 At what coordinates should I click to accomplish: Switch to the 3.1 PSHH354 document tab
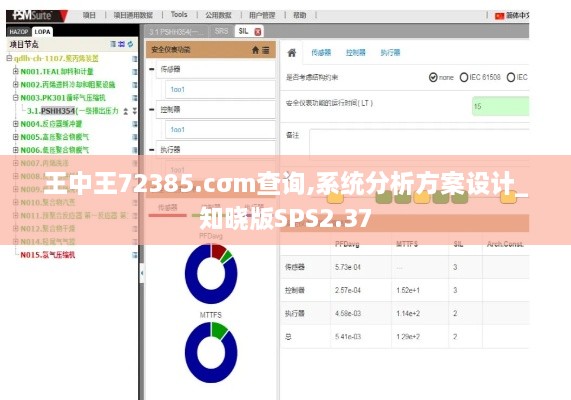tap(177, 32)
